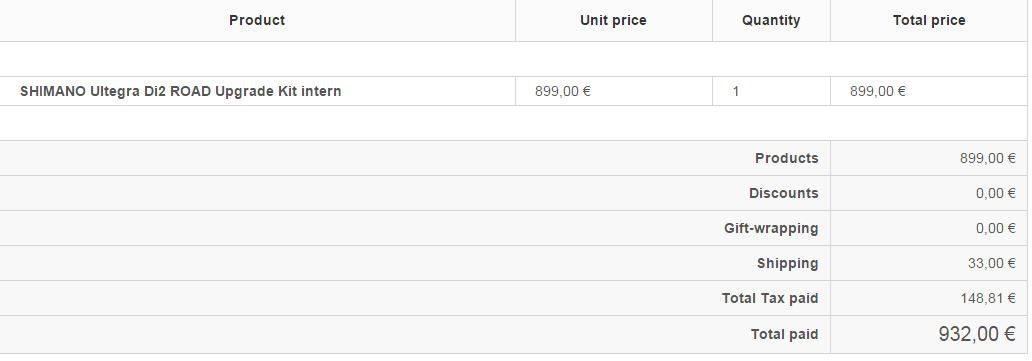Click the Total paid label
1032x361 pixels.
[784, 335]
